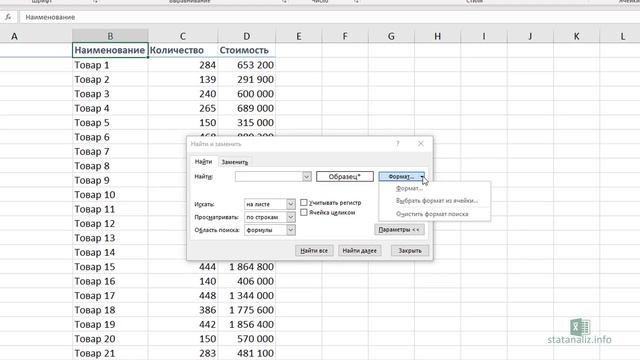This screenshot has width=640, height=360.
Task: Open the Искать 'на листе' dropdown
Action: [x=291, y=204]
